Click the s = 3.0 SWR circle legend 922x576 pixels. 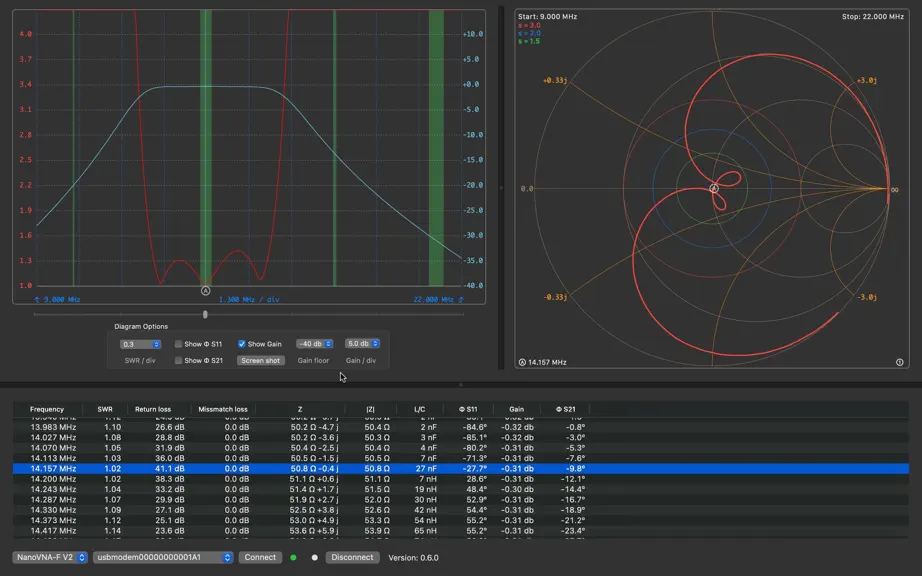529,25
